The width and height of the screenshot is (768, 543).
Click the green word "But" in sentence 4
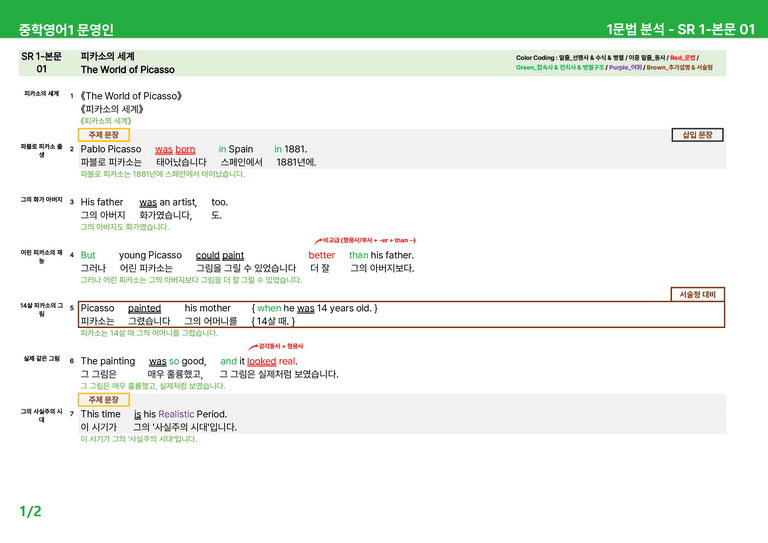(88, 255)
